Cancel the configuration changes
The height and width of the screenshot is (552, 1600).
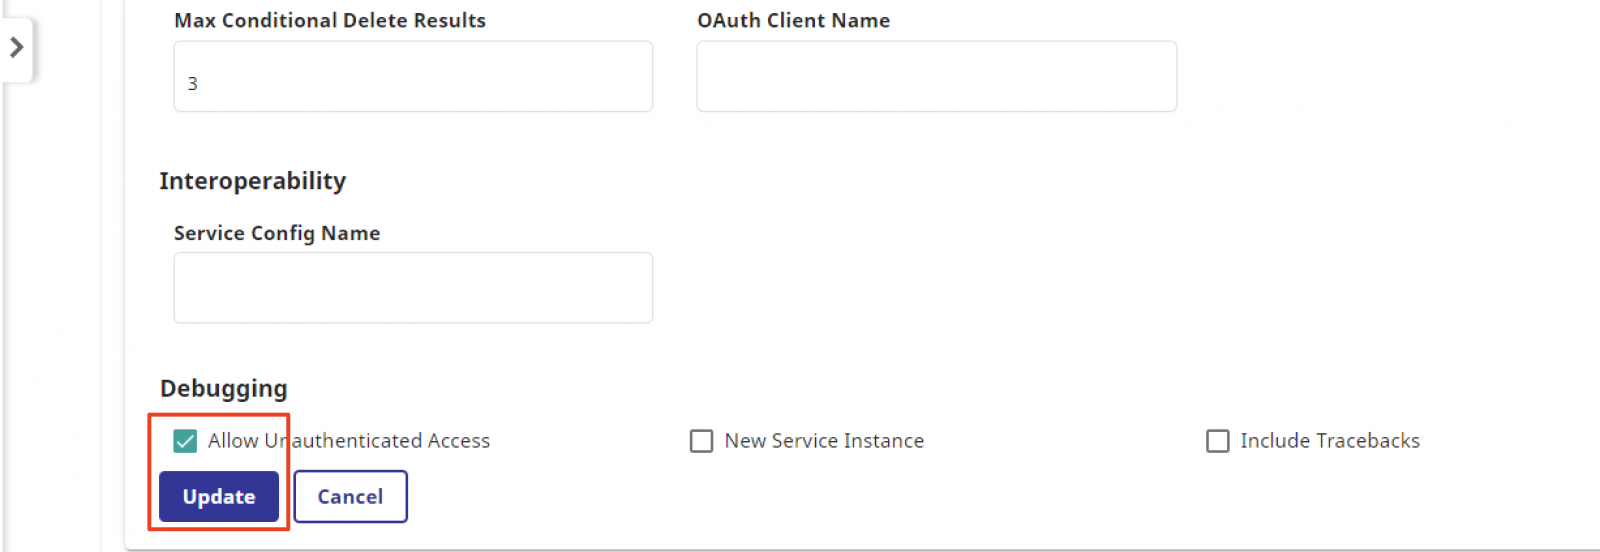tap(350, 497)
